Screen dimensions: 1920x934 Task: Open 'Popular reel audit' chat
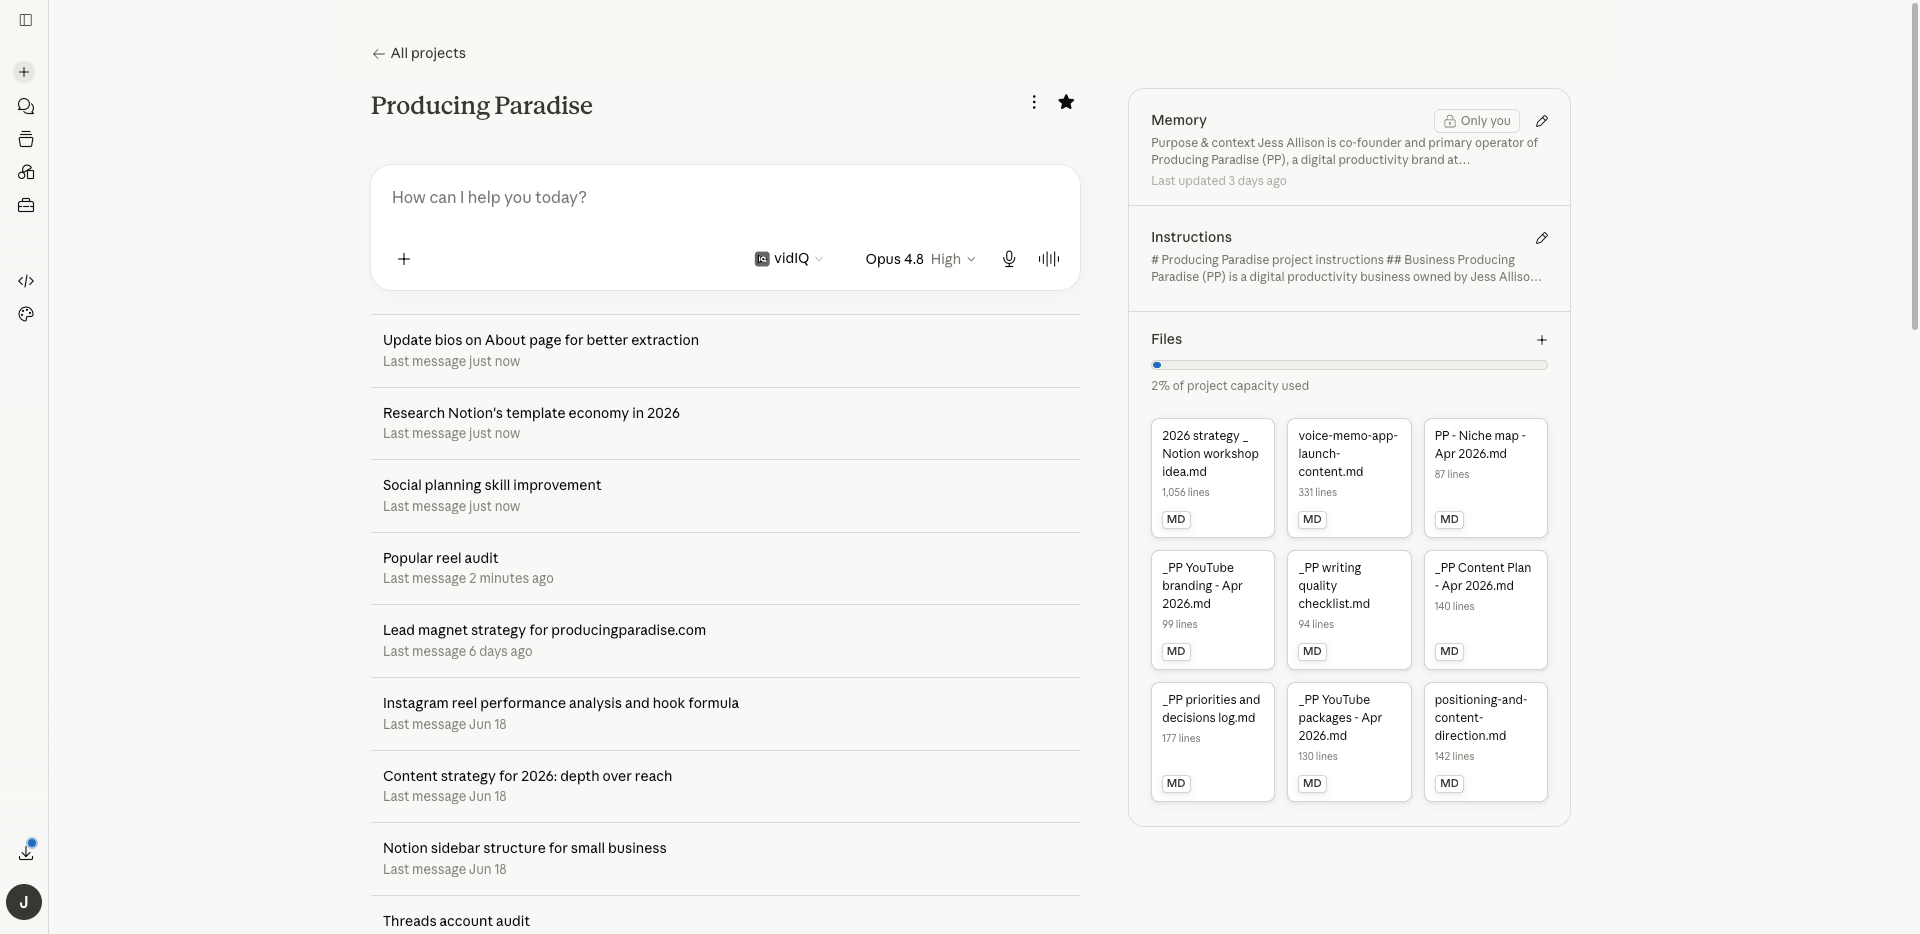(x=725, y=568)
